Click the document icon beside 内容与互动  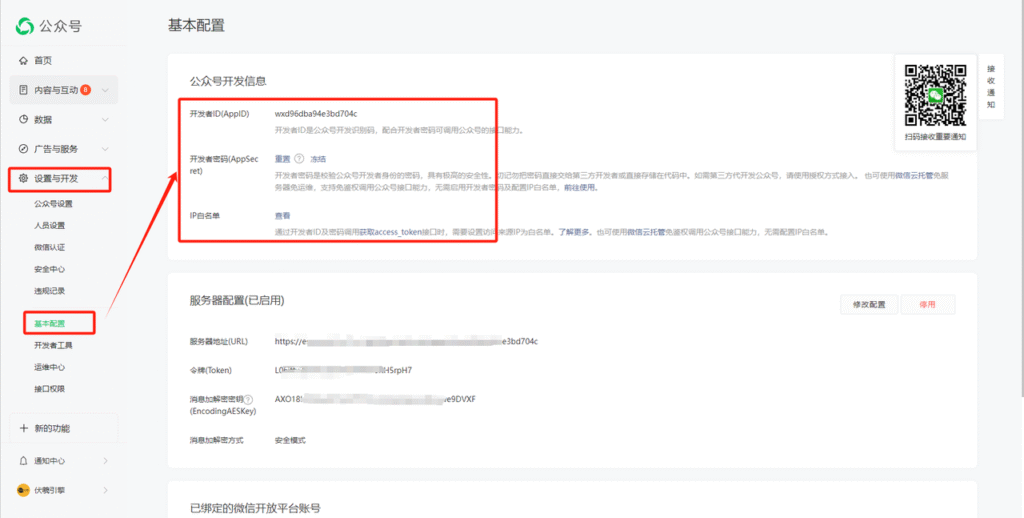(x=24, y=90)
